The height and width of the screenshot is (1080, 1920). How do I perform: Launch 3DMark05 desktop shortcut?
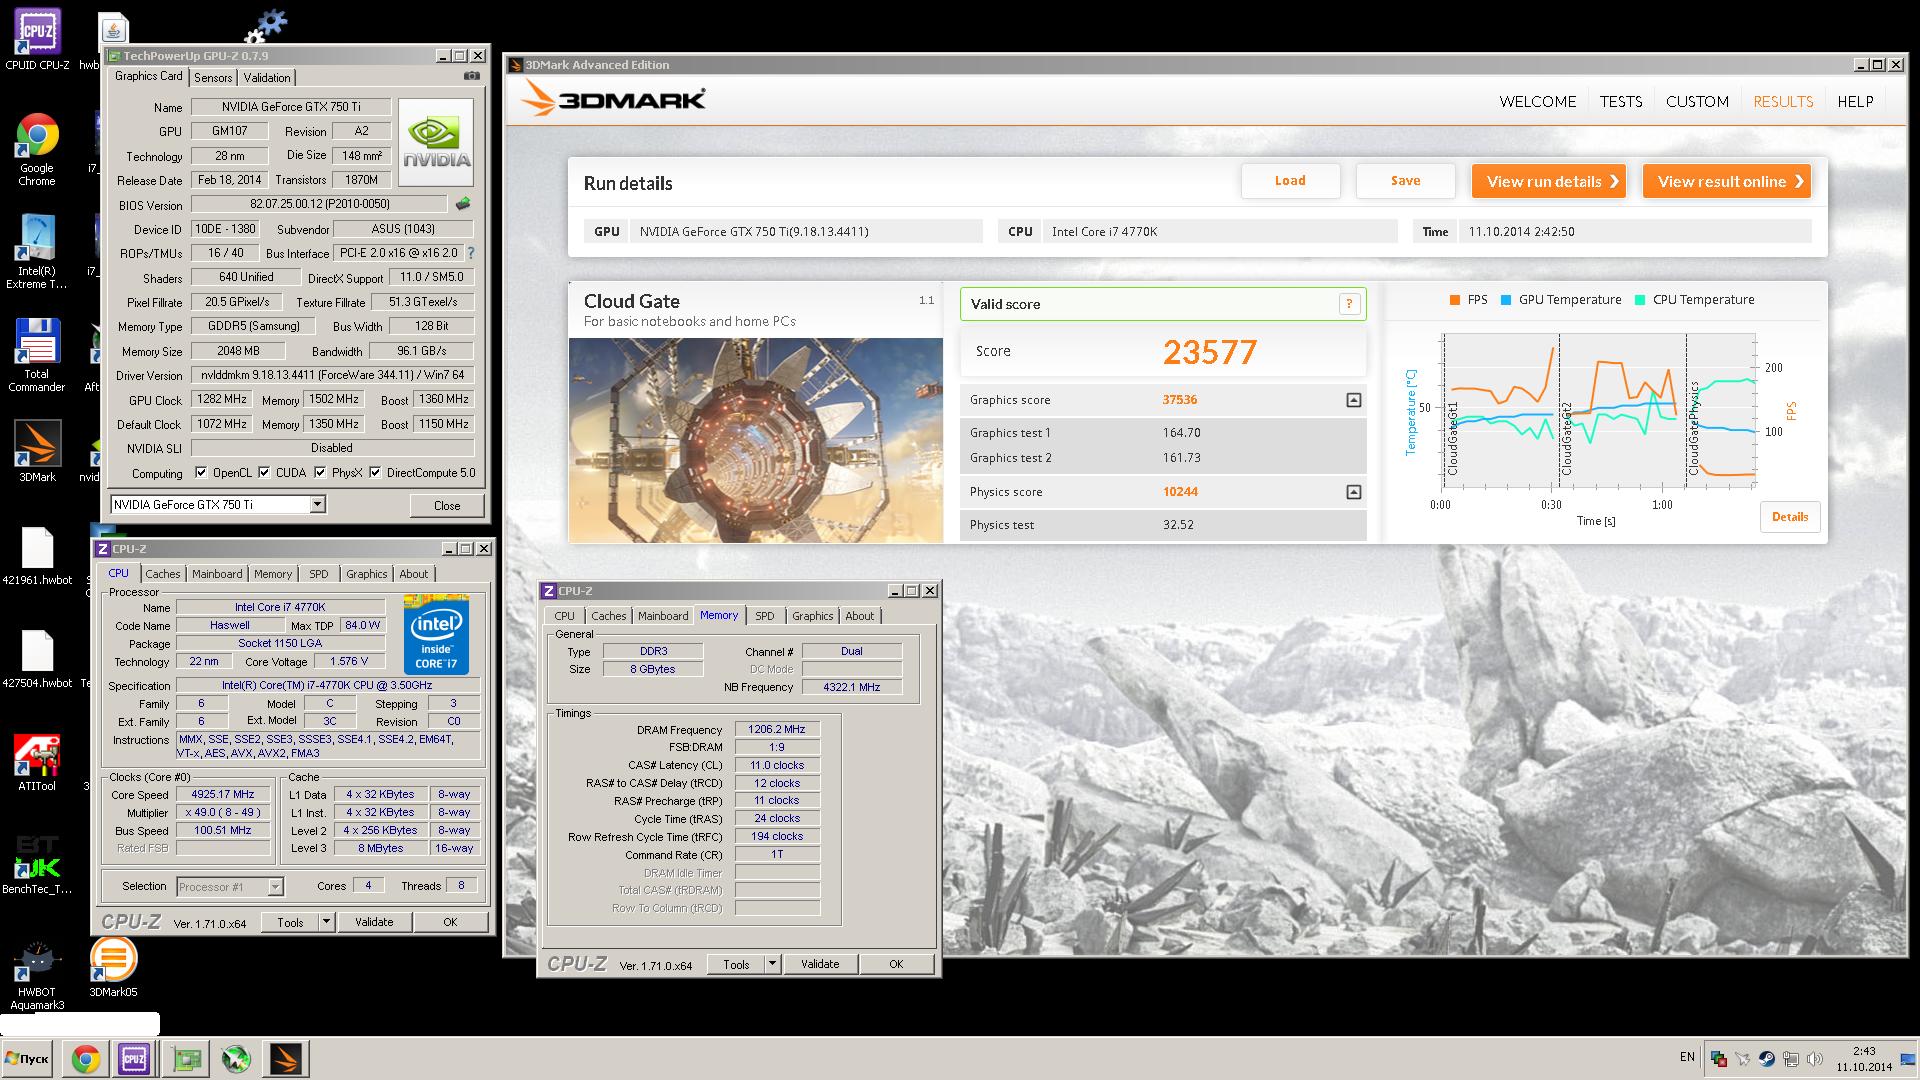(113, 967)
